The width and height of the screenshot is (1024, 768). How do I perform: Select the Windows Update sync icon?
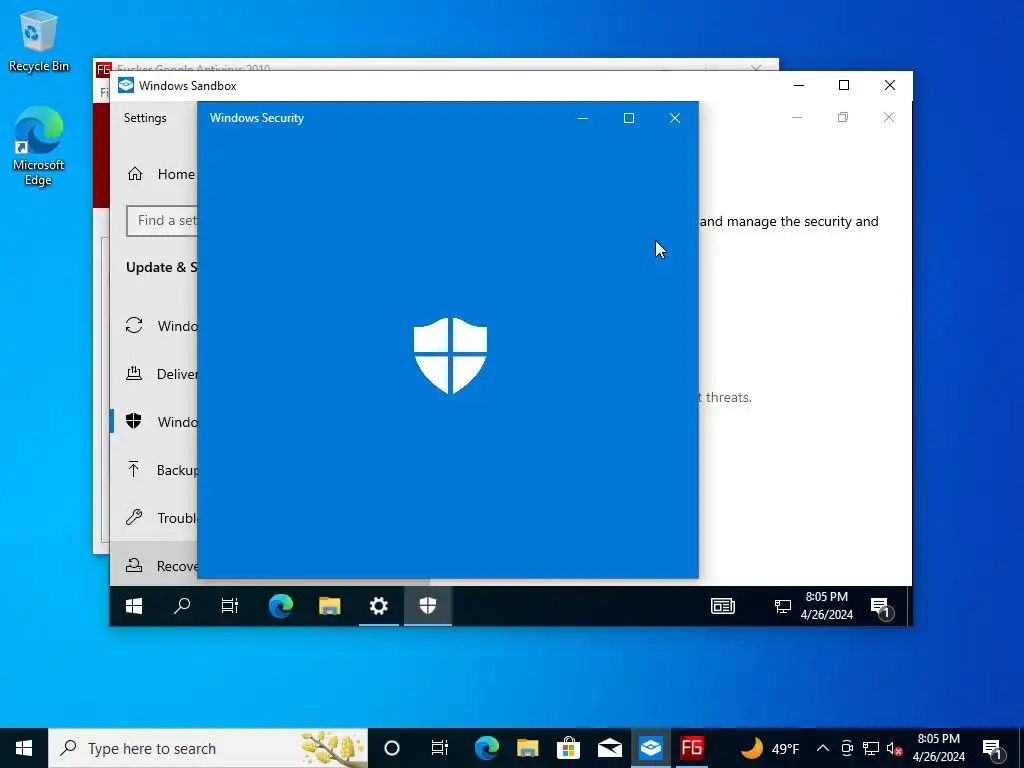(134, 325)
